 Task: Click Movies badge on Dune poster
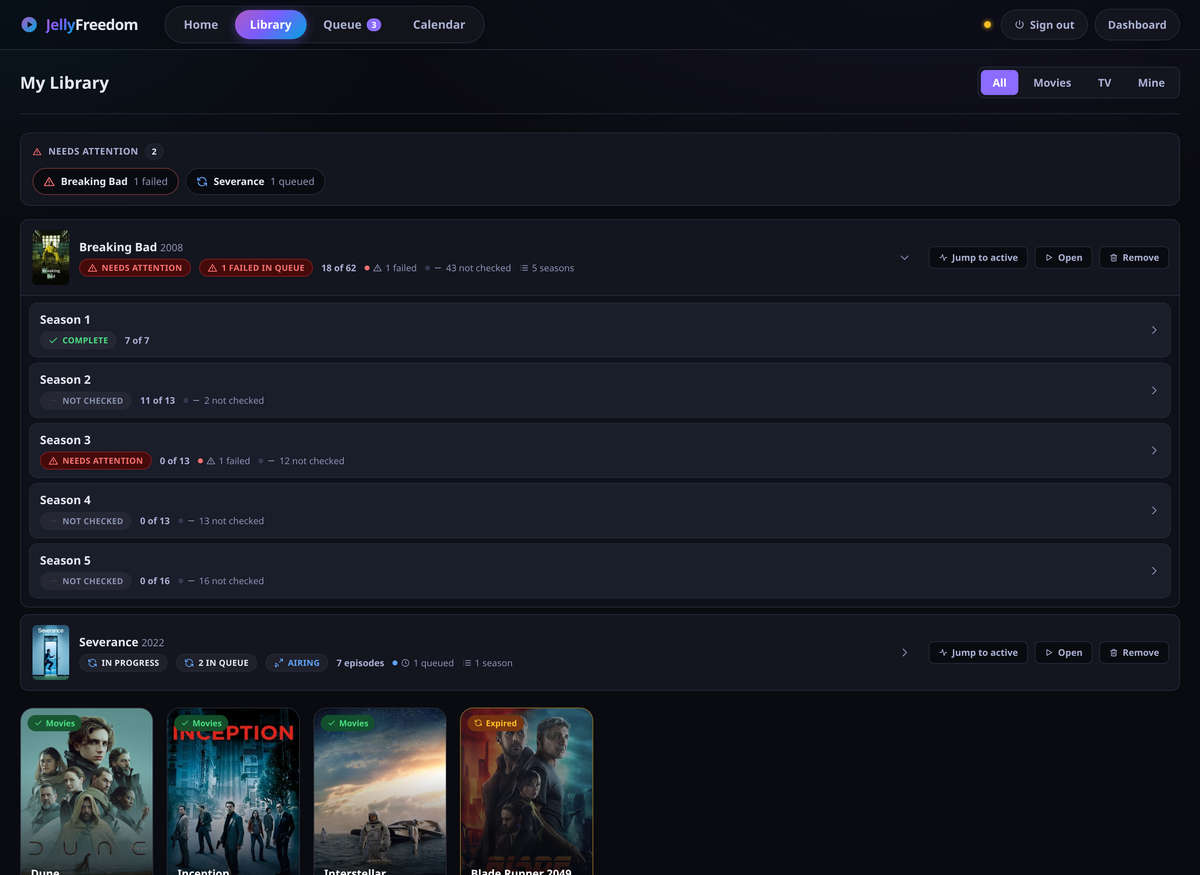coord(54,723)
